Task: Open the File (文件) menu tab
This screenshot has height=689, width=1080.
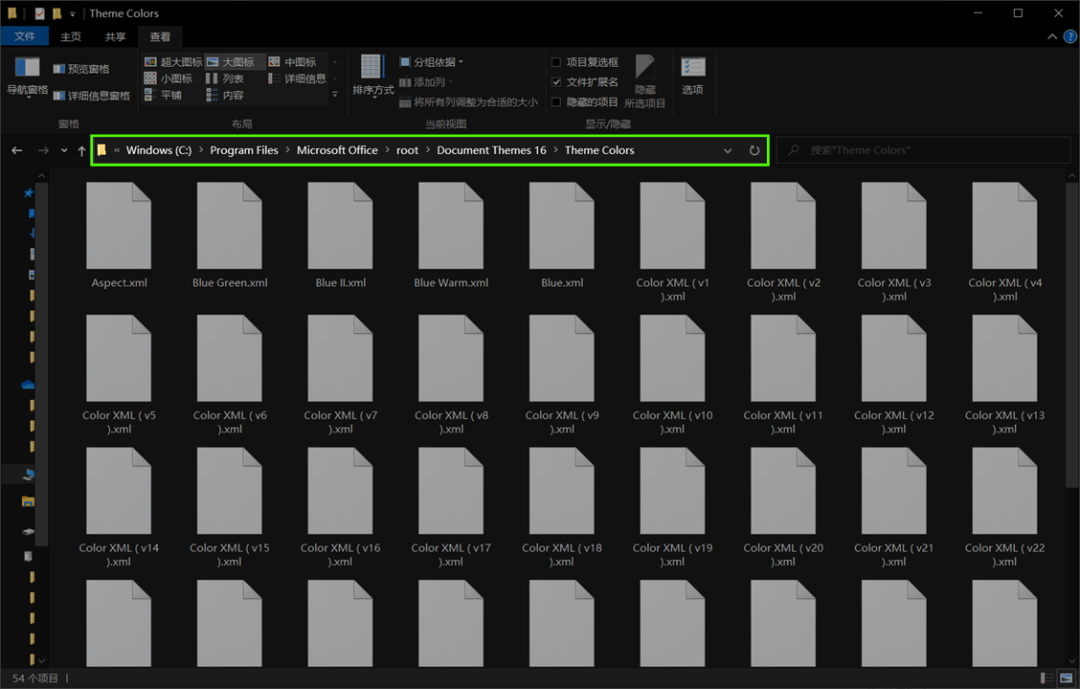Action: point(25,37)
